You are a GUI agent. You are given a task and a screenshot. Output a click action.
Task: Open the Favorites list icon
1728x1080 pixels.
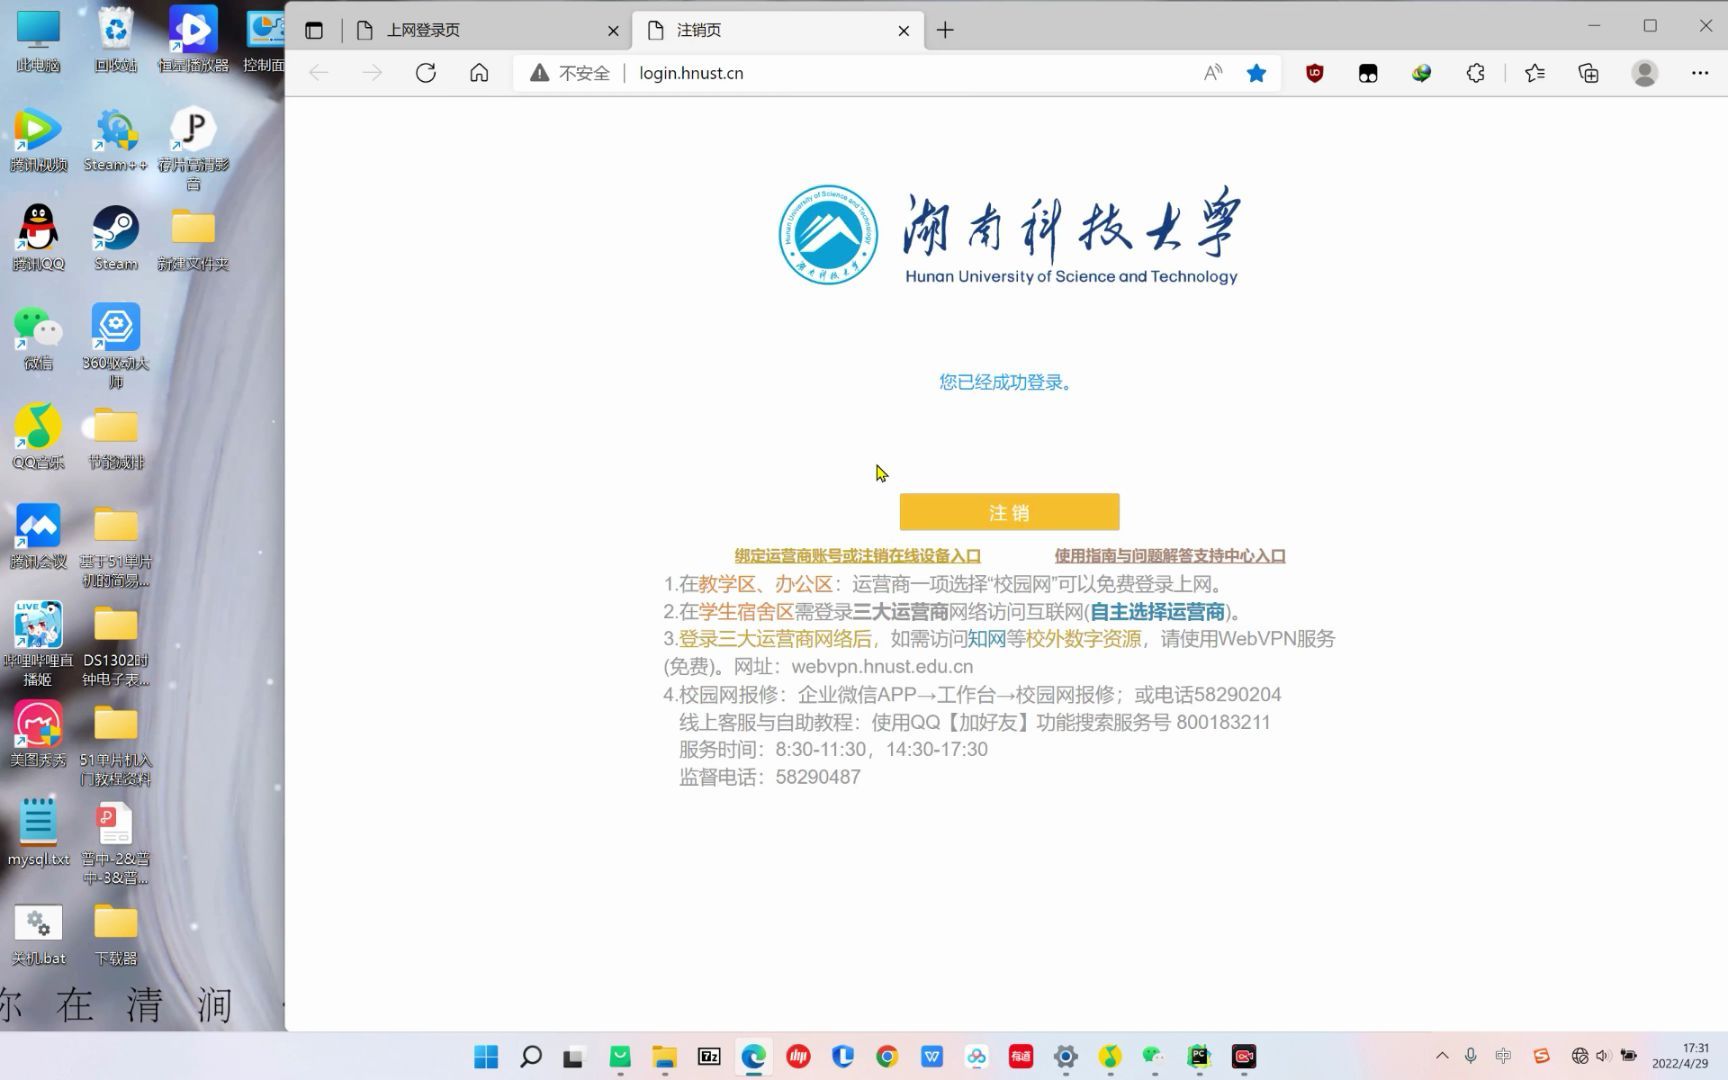pos(1535,73)
